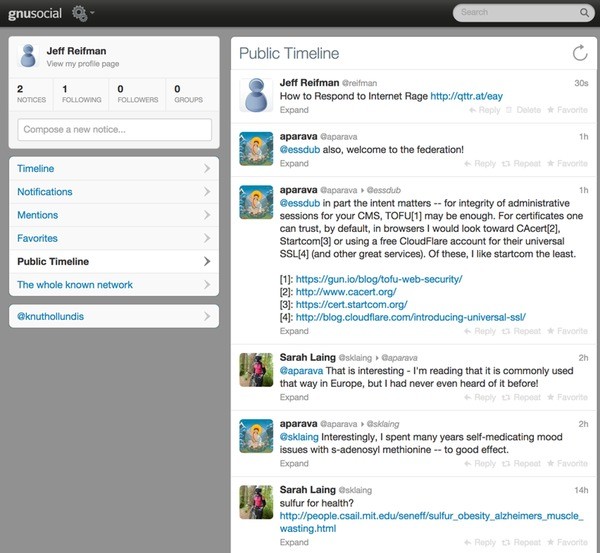Screen dimensions: 600x553
Task: Visit http://www.cacert.org/ link
Action: pos(346,292)
